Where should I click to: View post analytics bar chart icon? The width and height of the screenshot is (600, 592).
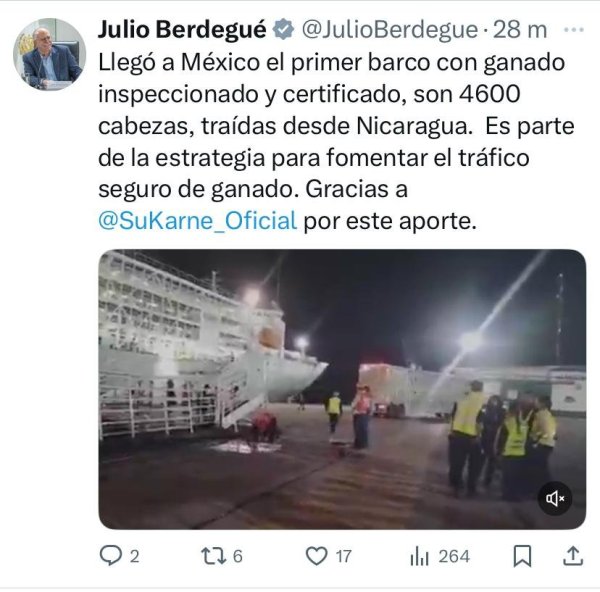click(419, 556)
